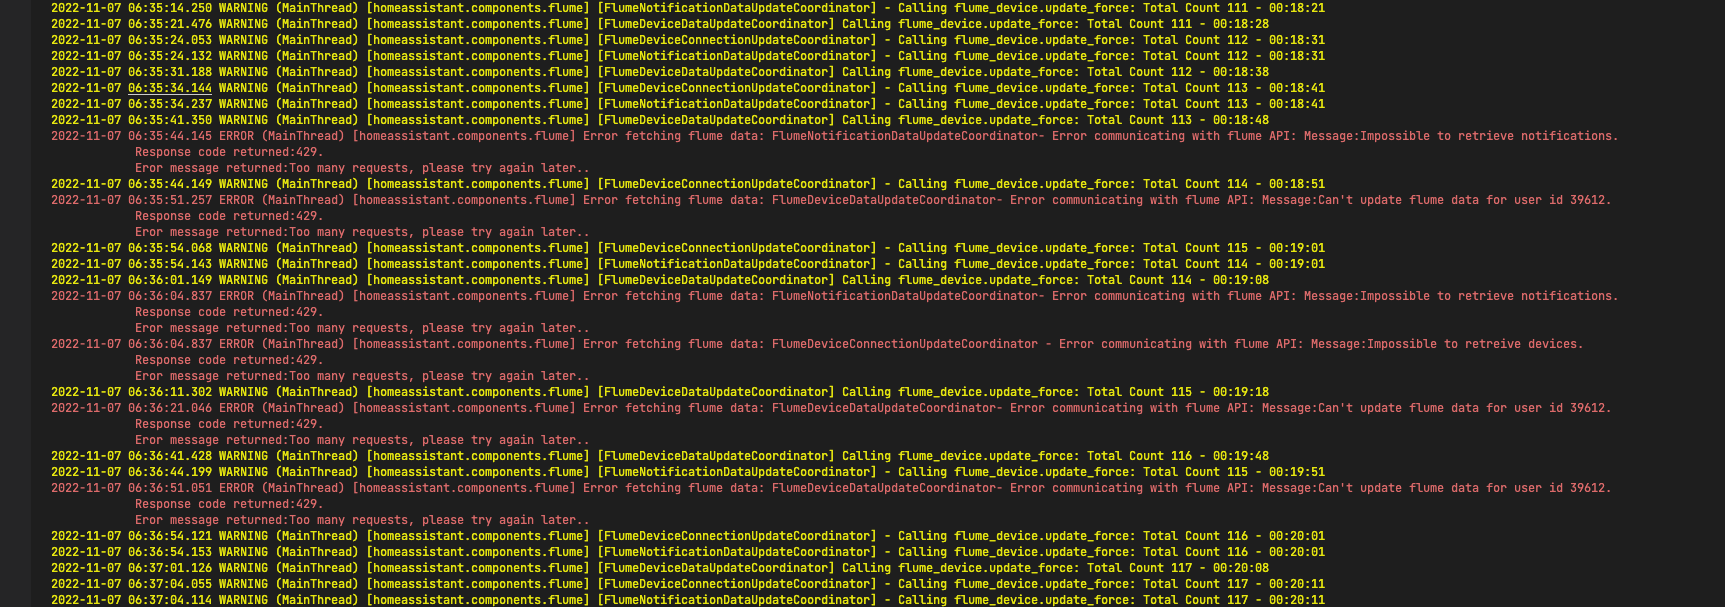Click 'Total Count 114 - 00:18:51' text
Screen dimensions: 1725x607
coord(1234,184)
